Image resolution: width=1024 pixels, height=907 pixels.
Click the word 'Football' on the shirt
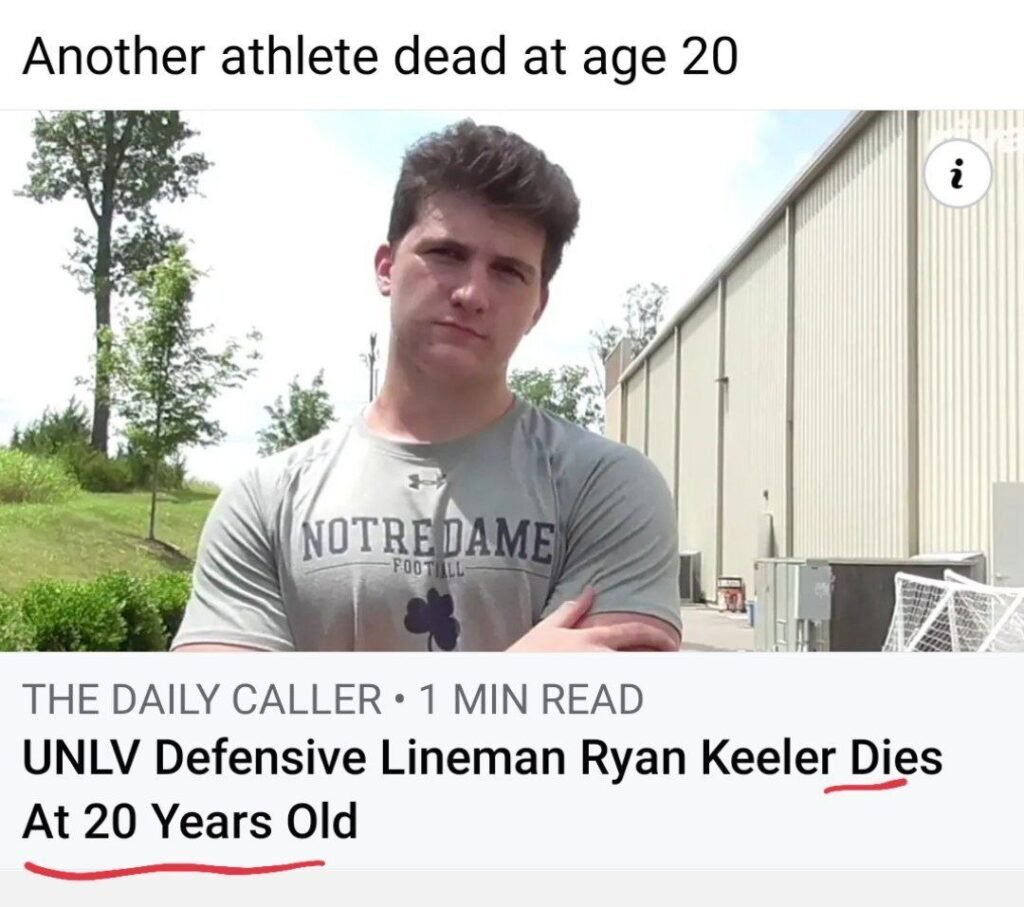click(427, 567)
